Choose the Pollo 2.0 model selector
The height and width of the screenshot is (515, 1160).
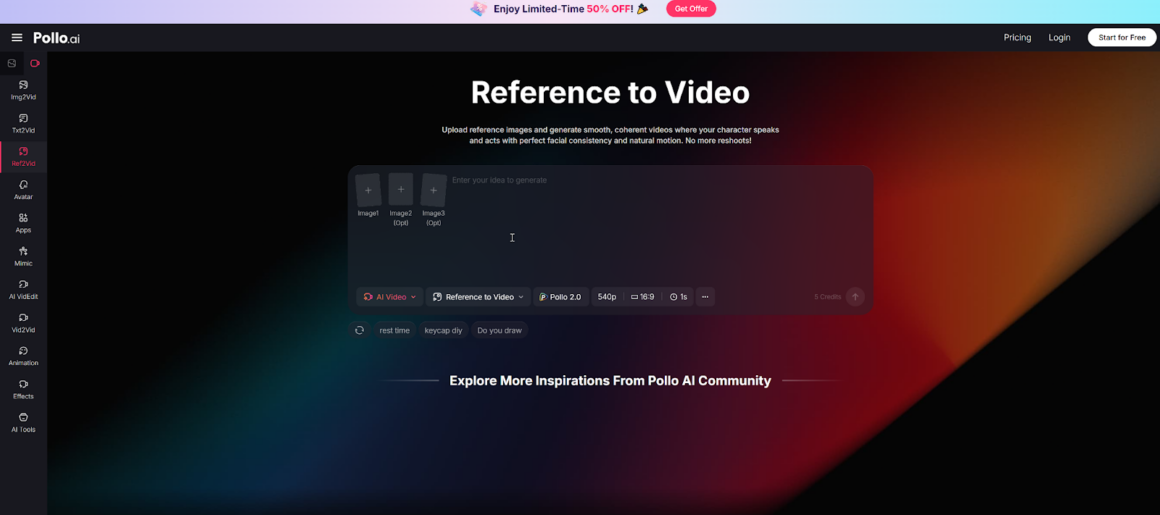tap(560, 297)
